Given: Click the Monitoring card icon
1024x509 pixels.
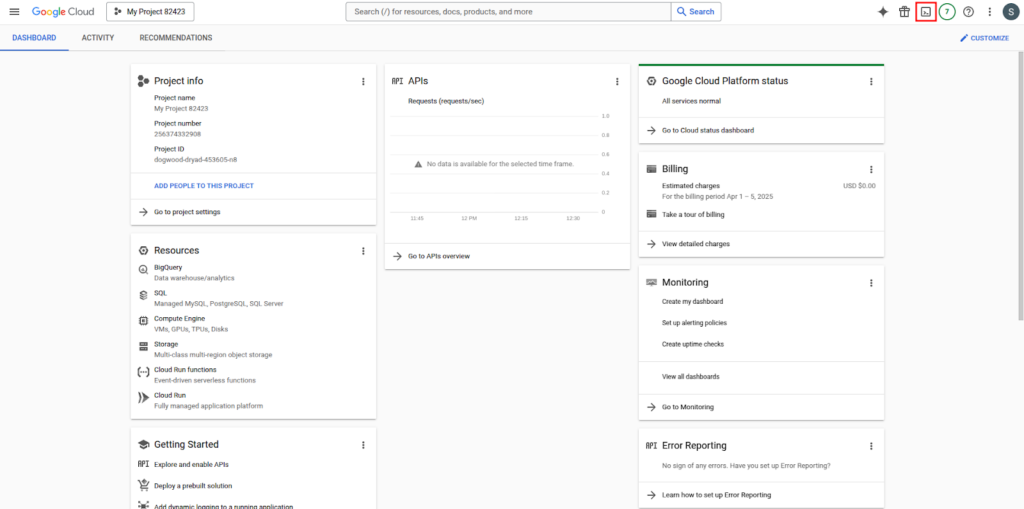Looking at the screenshot, I should pos(651,283).
